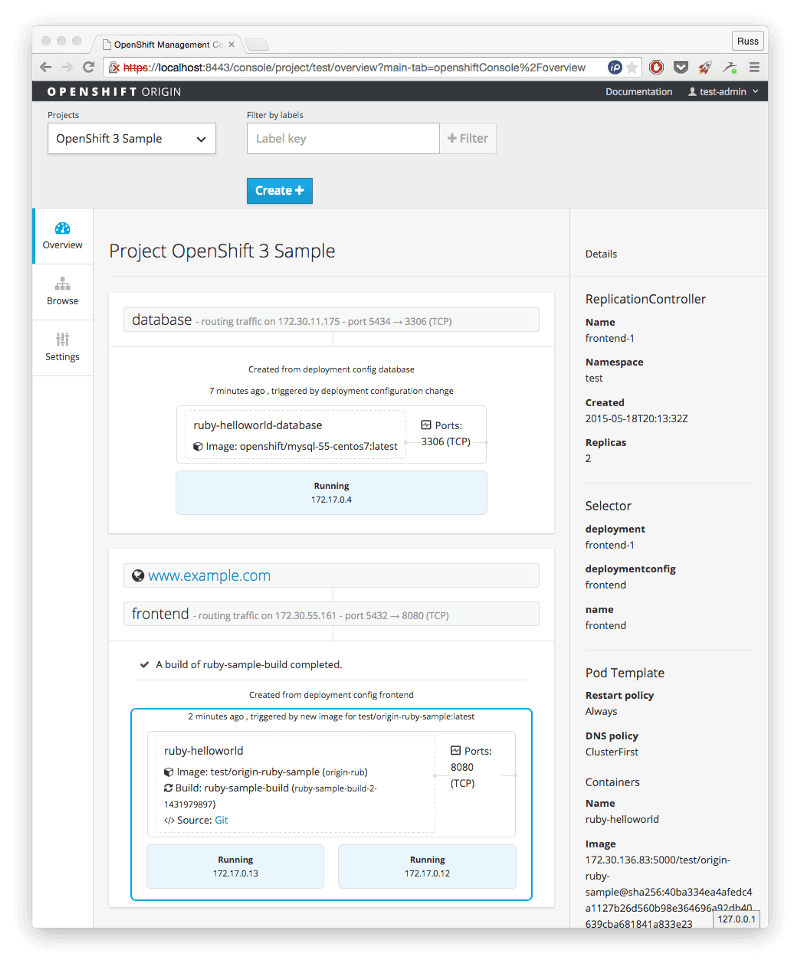Image resolution: width=800 pixels, height=966 pixels.
Task: Click the Create button
Action: 279,189
